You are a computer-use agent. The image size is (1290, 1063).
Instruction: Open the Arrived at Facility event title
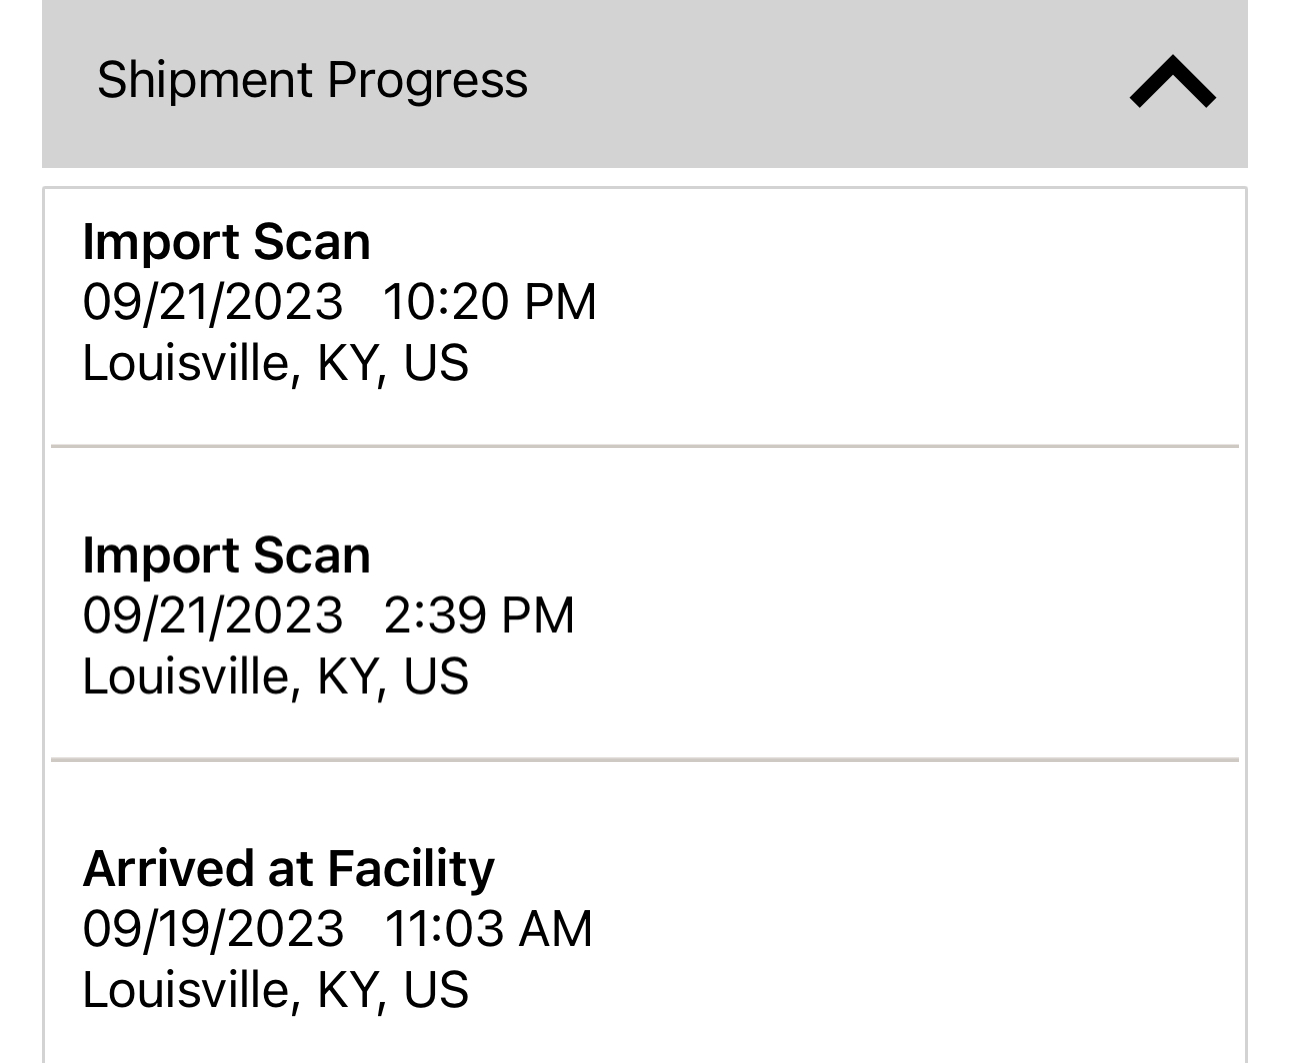pyautogui.click(x=288, y=868)
